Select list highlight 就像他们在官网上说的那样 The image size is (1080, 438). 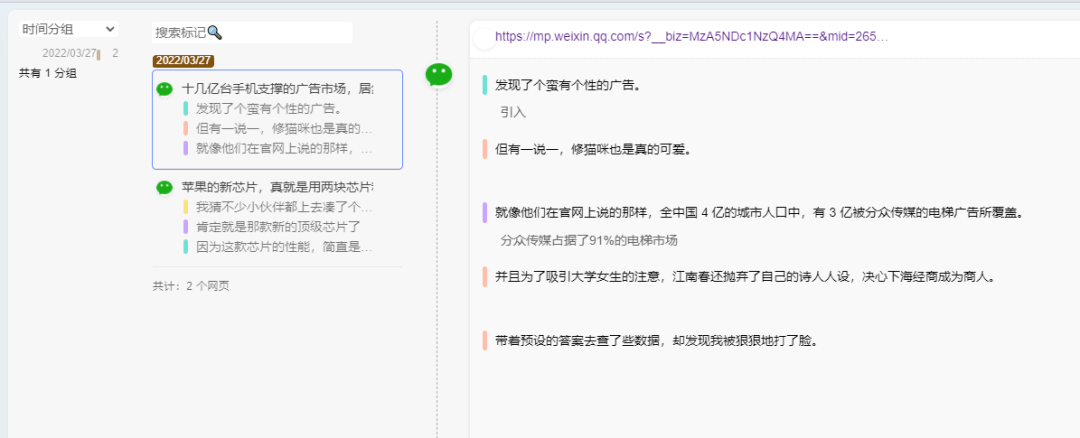click(284, 147)
